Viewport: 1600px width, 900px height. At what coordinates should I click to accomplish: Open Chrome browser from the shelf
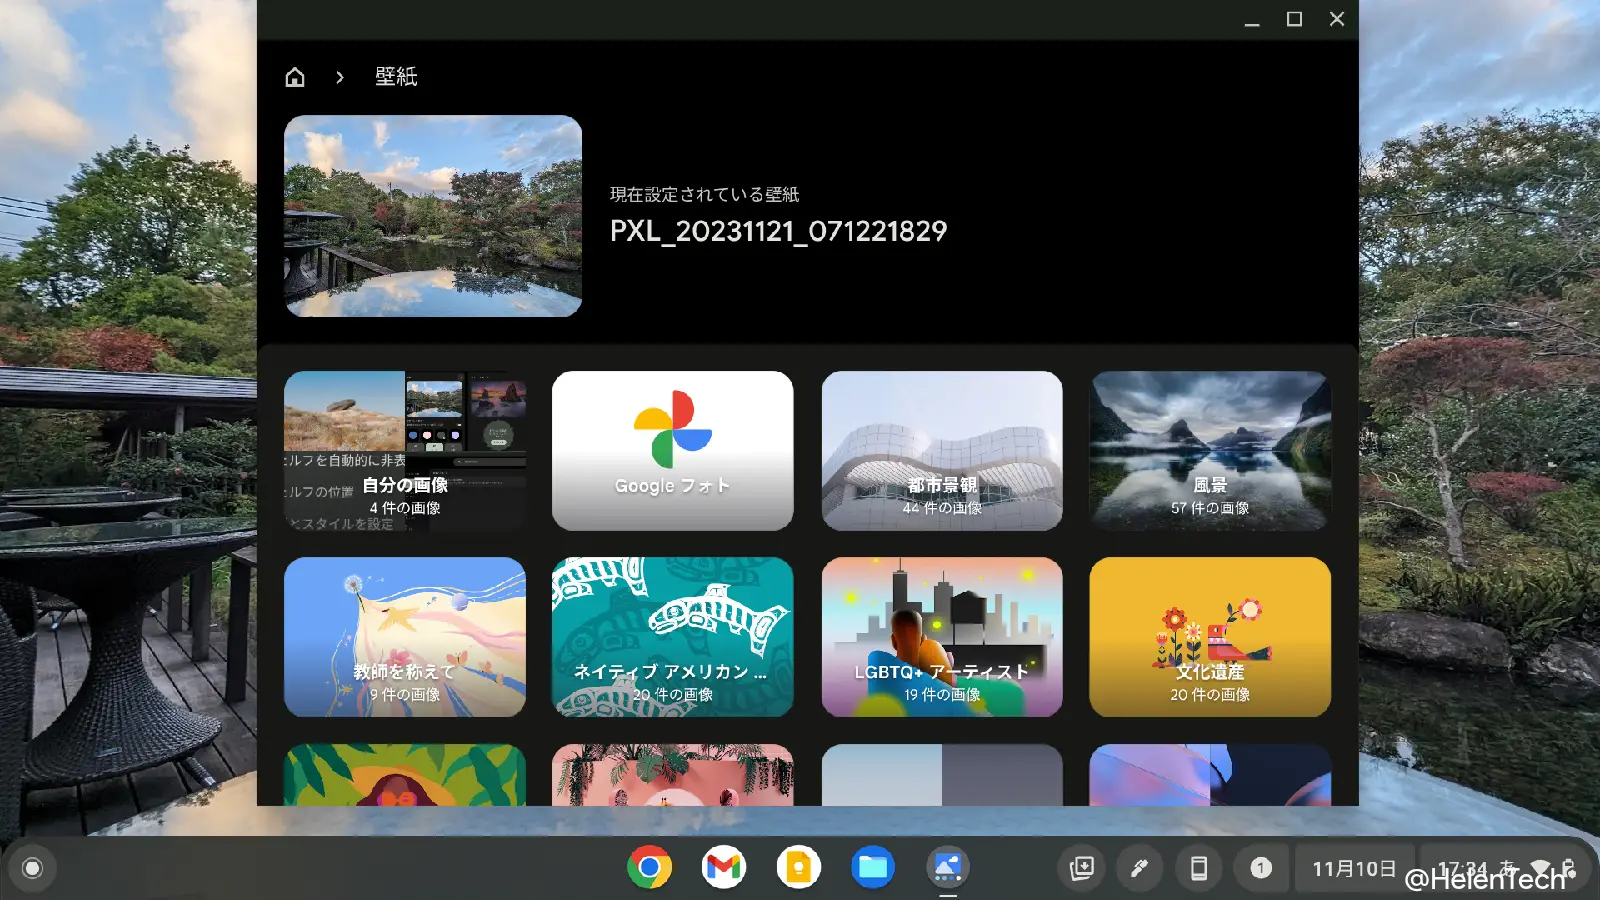click(649, 867)
